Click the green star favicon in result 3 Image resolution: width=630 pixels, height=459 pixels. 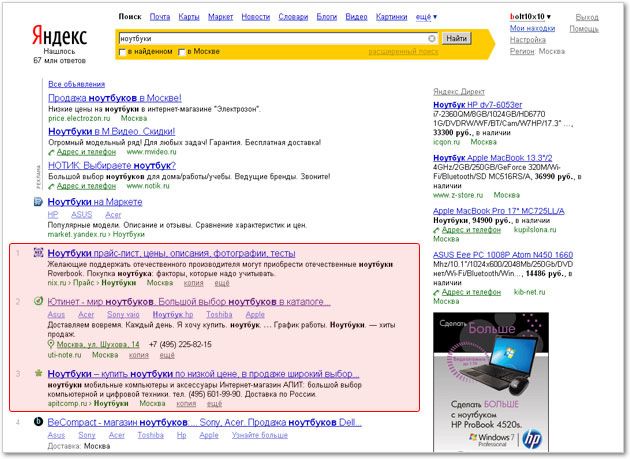tap(38, 373)
